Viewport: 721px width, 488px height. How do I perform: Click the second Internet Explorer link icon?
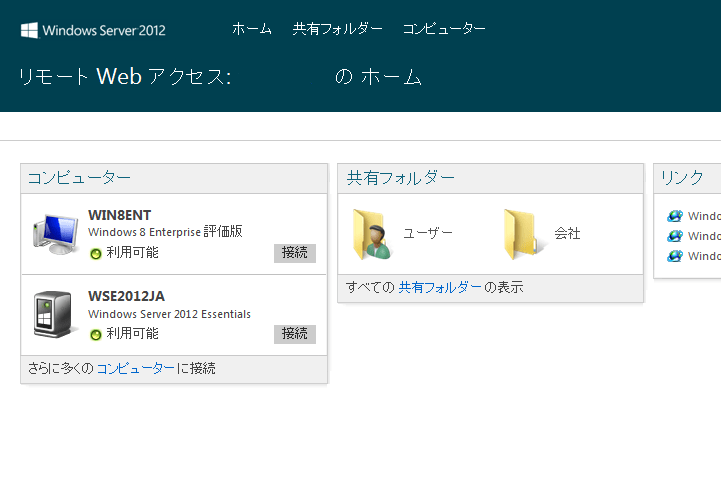tap(675, 236)
